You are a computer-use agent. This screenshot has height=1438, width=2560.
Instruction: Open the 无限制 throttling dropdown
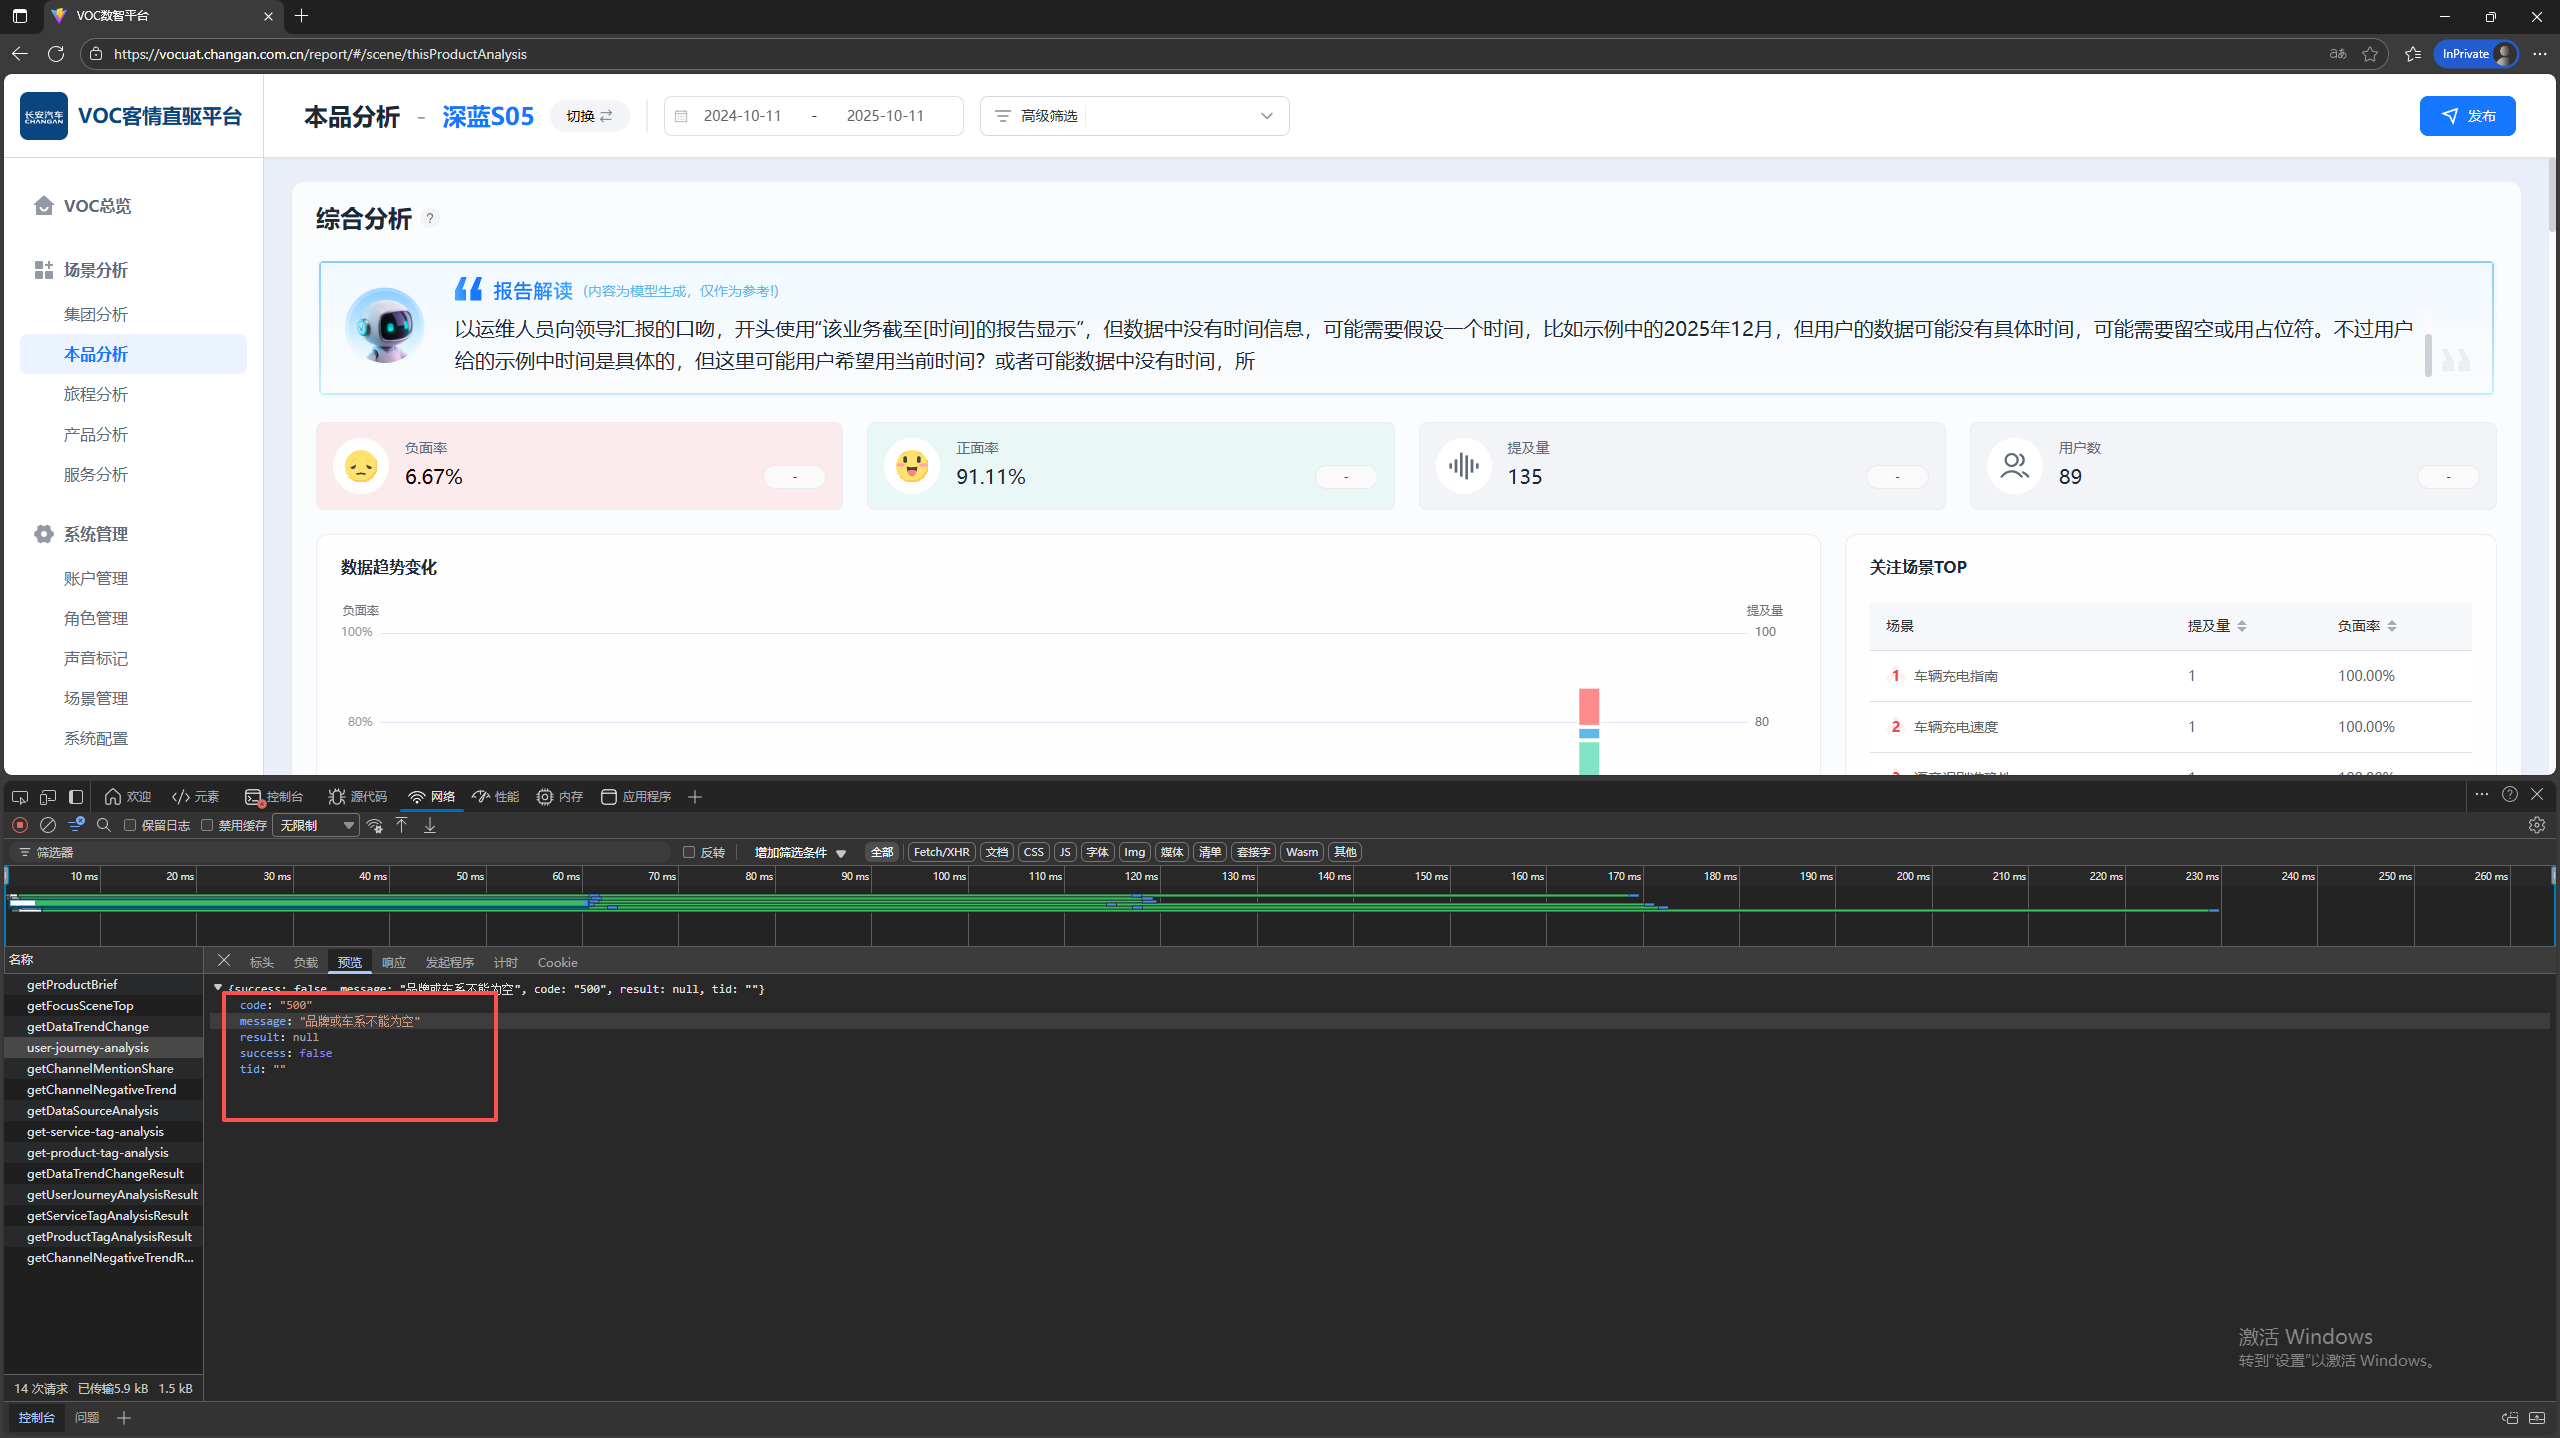pyautogui.click(x=317, y=825)
